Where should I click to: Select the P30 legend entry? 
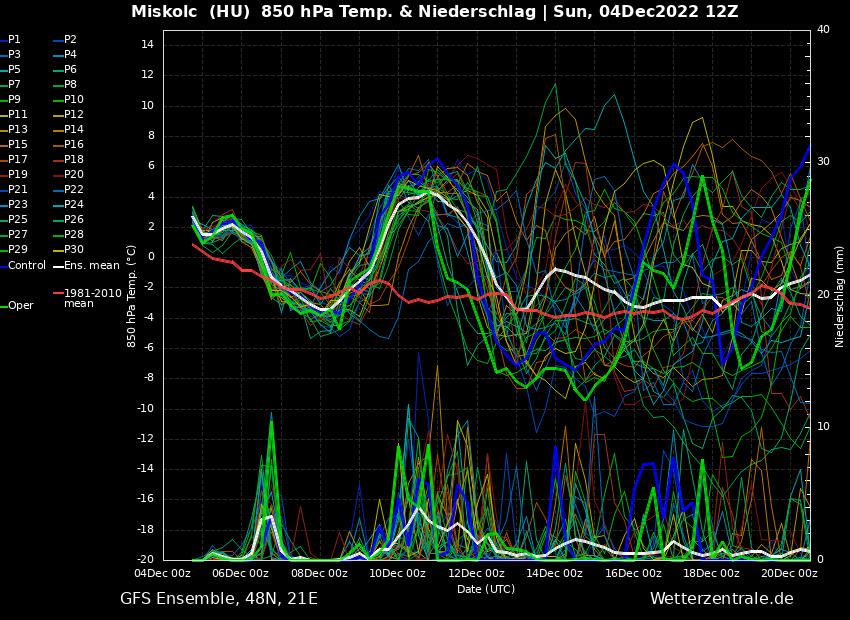73,250
